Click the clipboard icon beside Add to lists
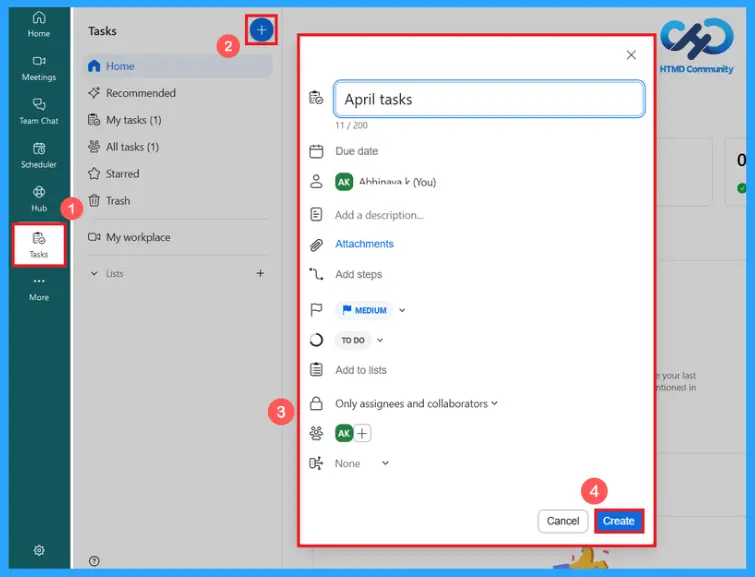 316,370
